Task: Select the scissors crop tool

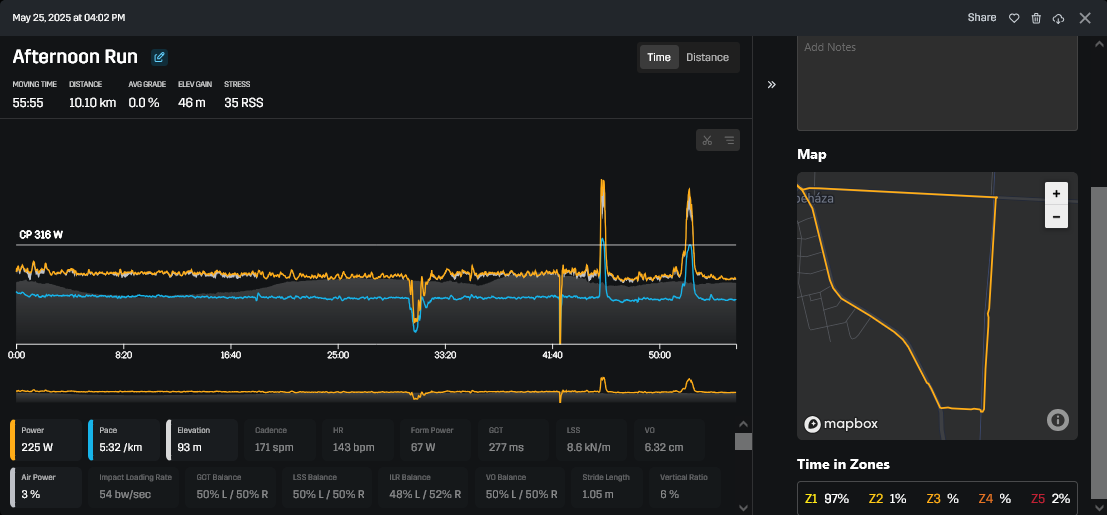Action: click(707, 140)
